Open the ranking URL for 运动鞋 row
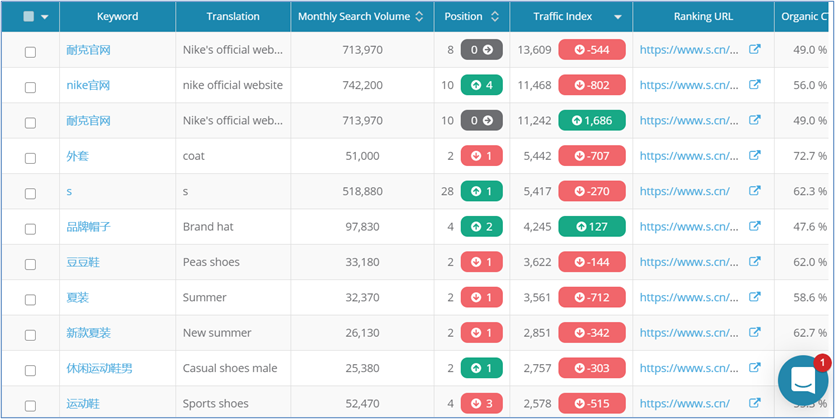Screen dimensions: 835x419 click(x=685, y=404)
